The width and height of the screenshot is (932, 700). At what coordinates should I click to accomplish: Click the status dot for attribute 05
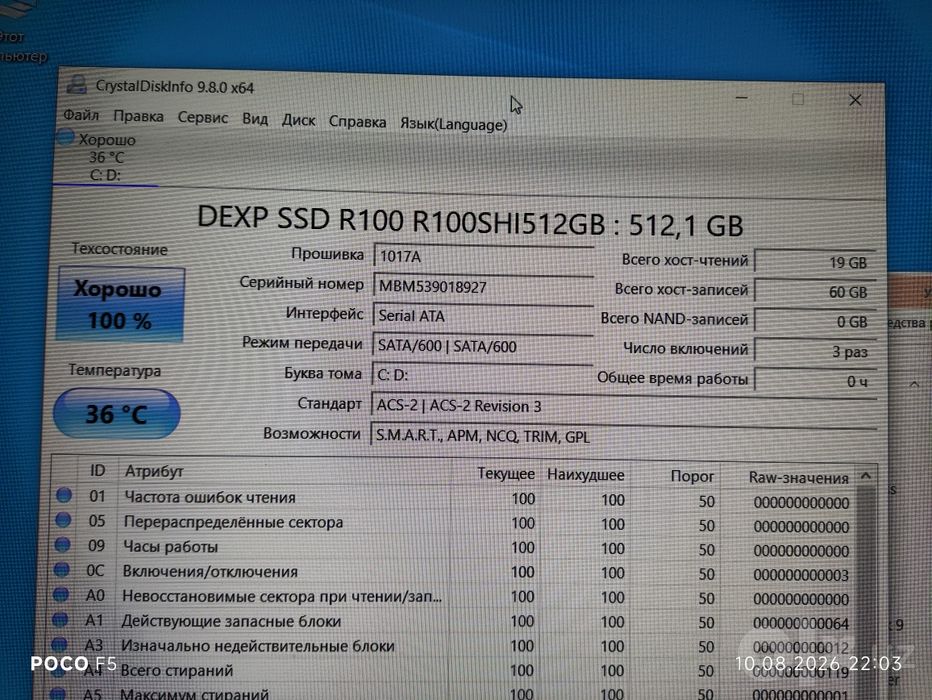(x=63, y=519)
